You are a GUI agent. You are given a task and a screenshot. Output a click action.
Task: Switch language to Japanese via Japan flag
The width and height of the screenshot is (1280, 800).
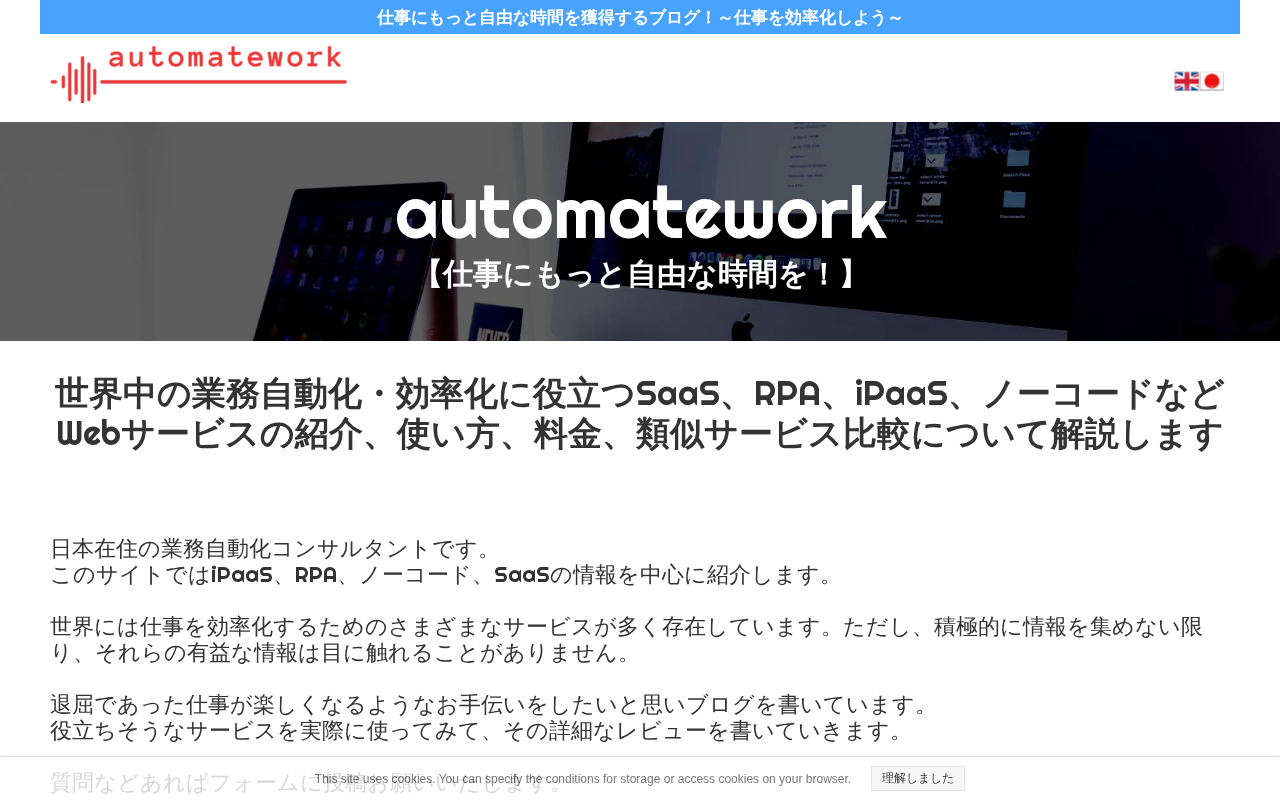1212,81
